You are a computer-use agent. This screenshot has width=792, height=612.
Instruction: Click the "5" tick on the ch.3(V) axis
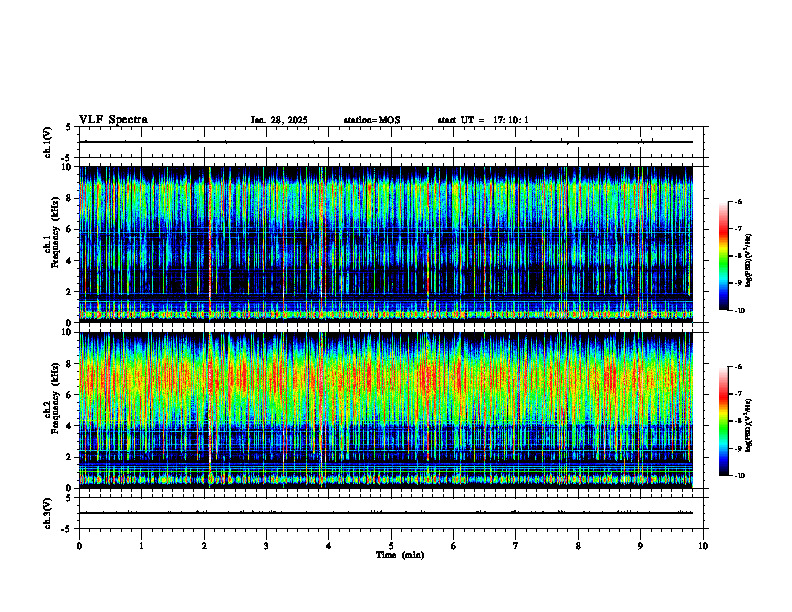click(69, 498)
